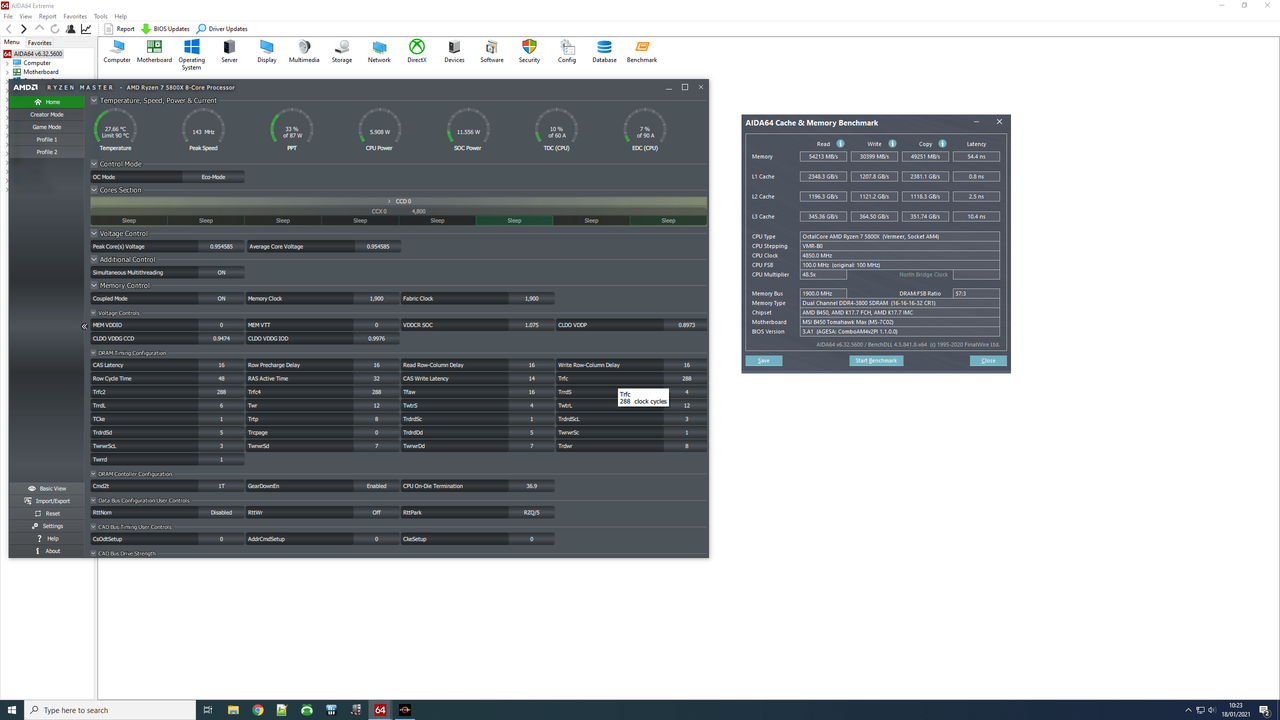Open the Operating System icon in AIDA64
Image resolution: width=1280 pixels, height=720 pixels.
click(192, 55)
